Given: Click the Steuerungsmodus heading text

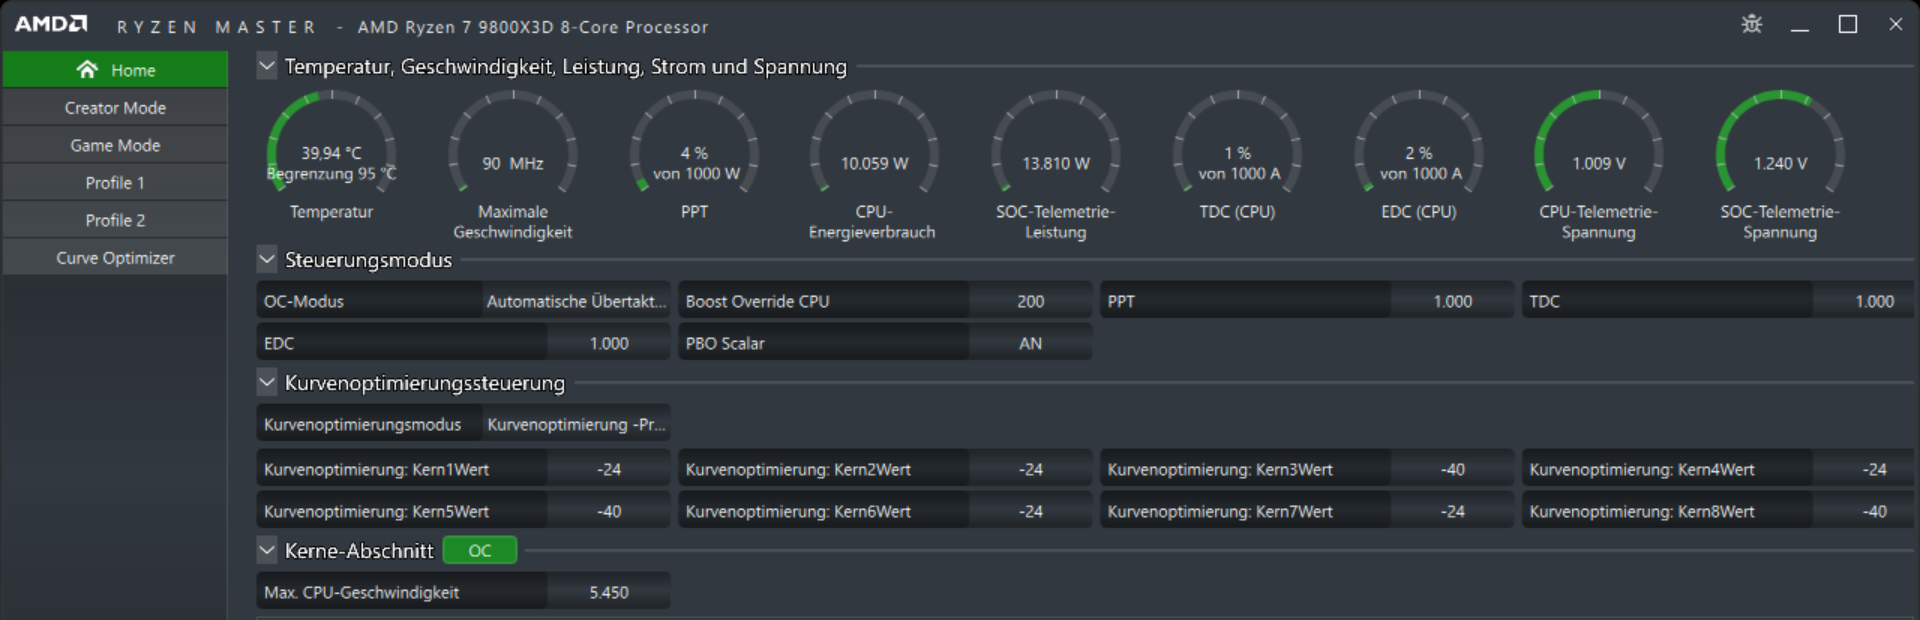Looking at the screenshot, I should (368, 260).
